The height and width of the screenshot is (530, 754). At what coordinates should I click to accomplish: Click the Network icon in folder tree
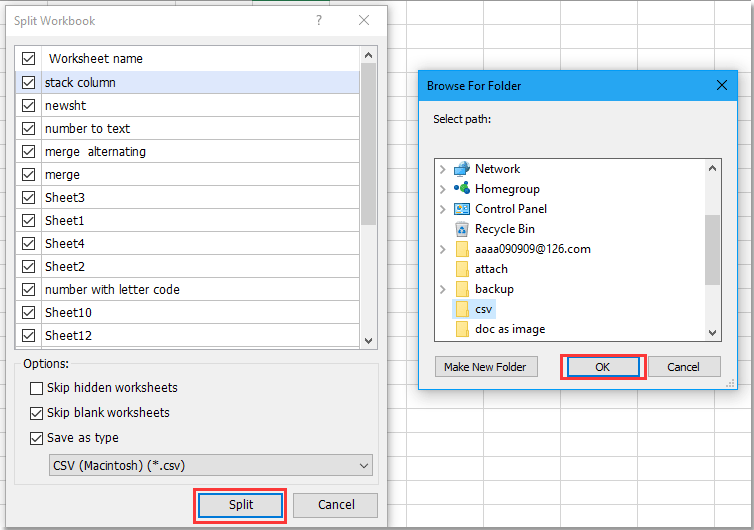point(461,169)
